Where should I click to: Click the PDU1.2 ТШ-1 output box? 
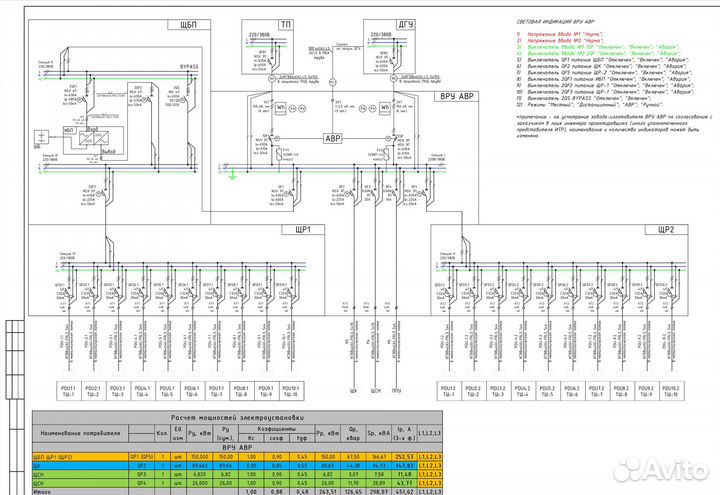pyautogui.click(x=447, y=391)
